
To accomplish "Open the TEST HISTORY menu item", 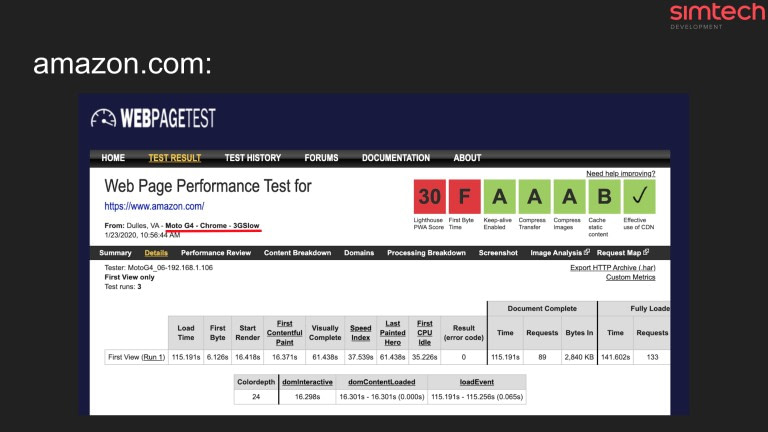I will coord(252,158).
